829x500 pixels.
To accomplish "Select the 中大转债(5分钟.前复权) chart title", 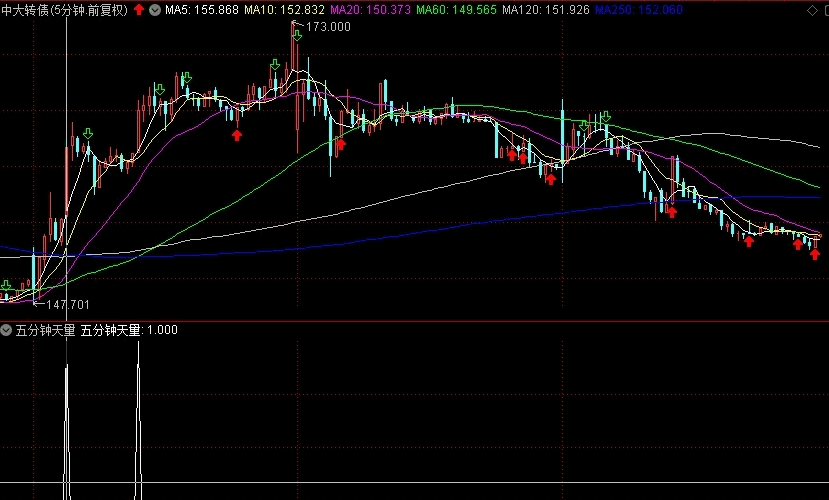I will 65,10.
